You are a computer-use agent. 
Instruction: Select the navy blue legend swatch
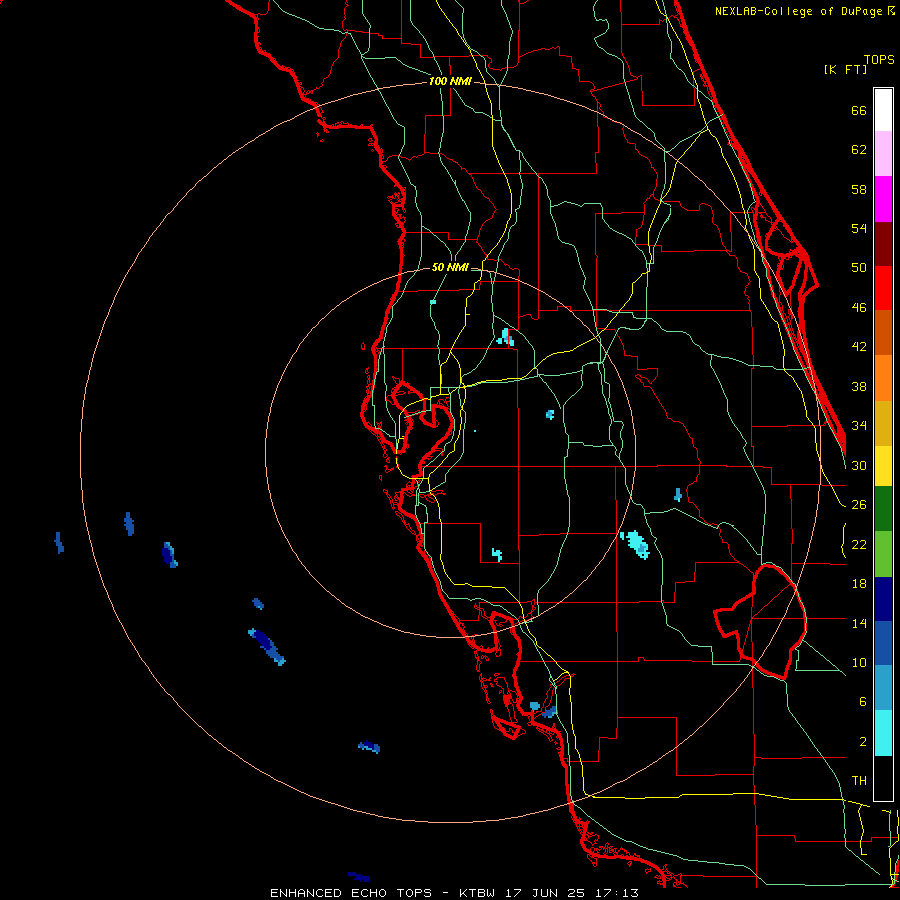[x=883, y=599]
